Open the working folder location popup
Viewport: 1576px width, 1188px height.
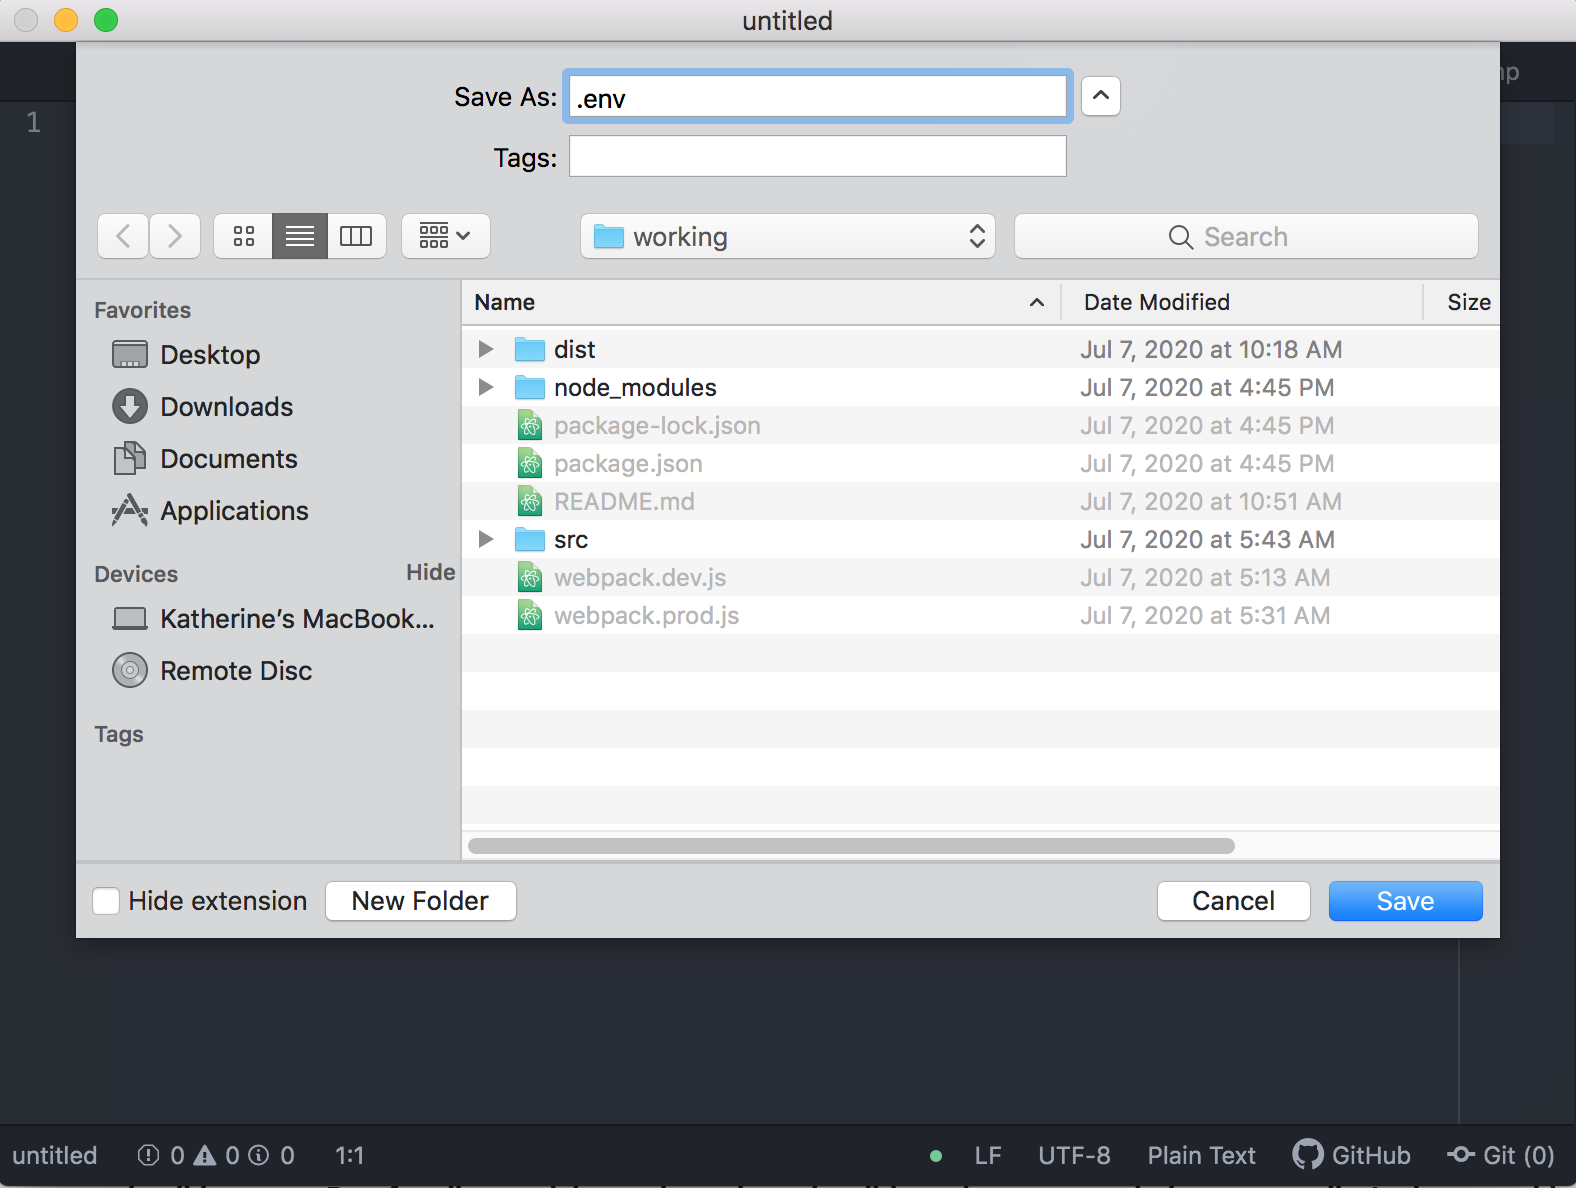(788, 236)
